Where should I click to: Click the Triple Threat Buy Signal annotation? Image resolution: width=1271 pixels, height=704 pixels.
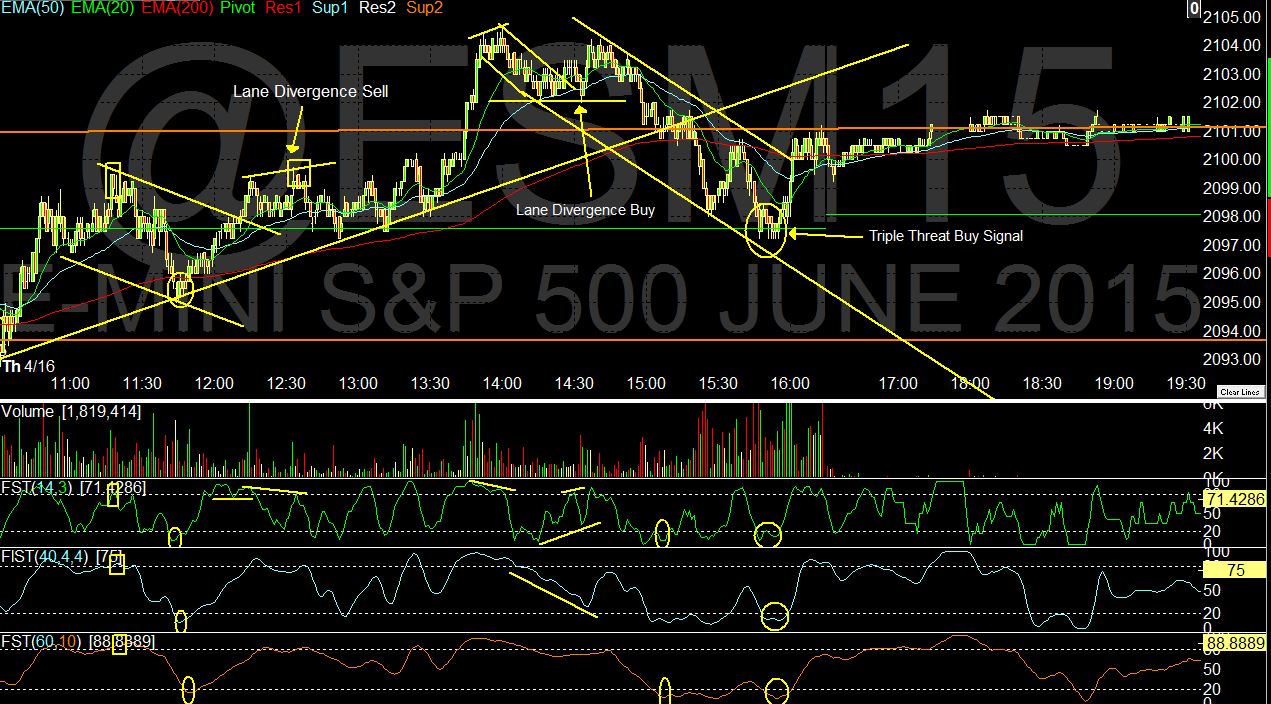coord(945,236)
